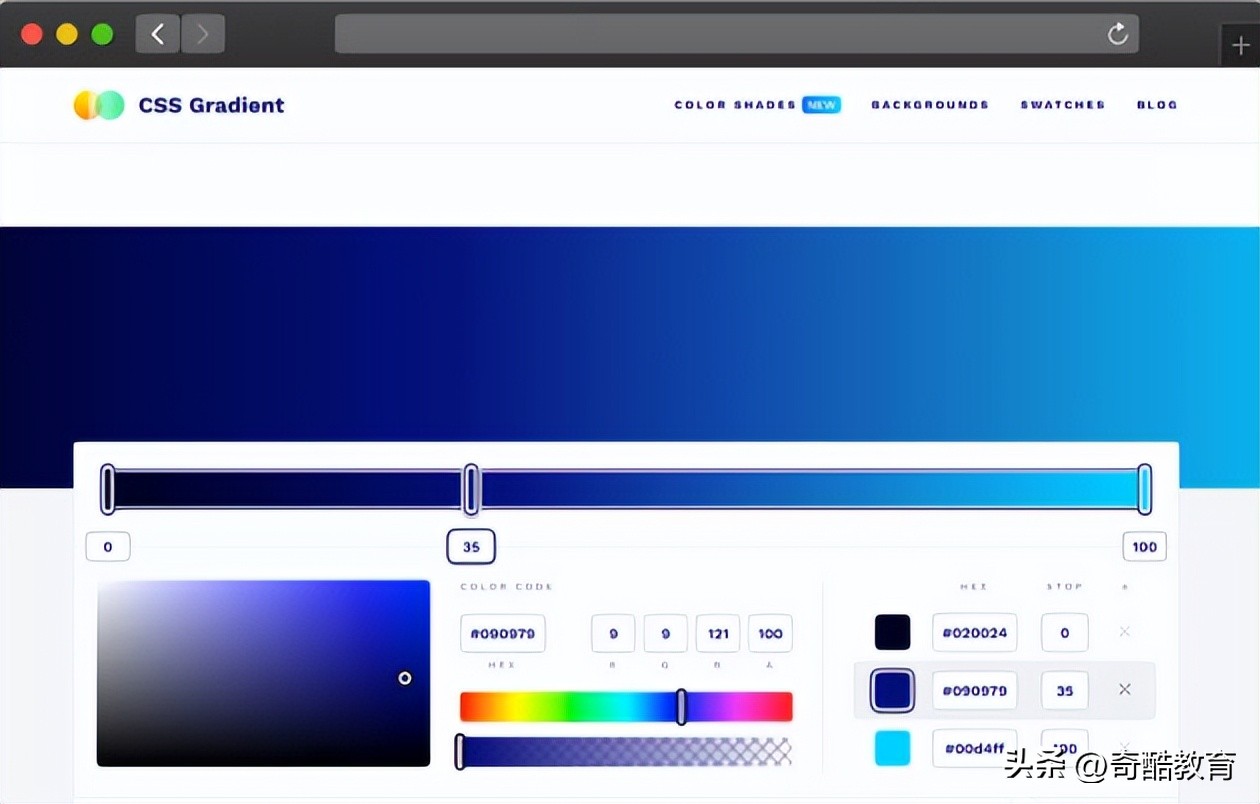Click the NEW badge next to Color Shades
Screen dimensions: 1260x804
822,104
